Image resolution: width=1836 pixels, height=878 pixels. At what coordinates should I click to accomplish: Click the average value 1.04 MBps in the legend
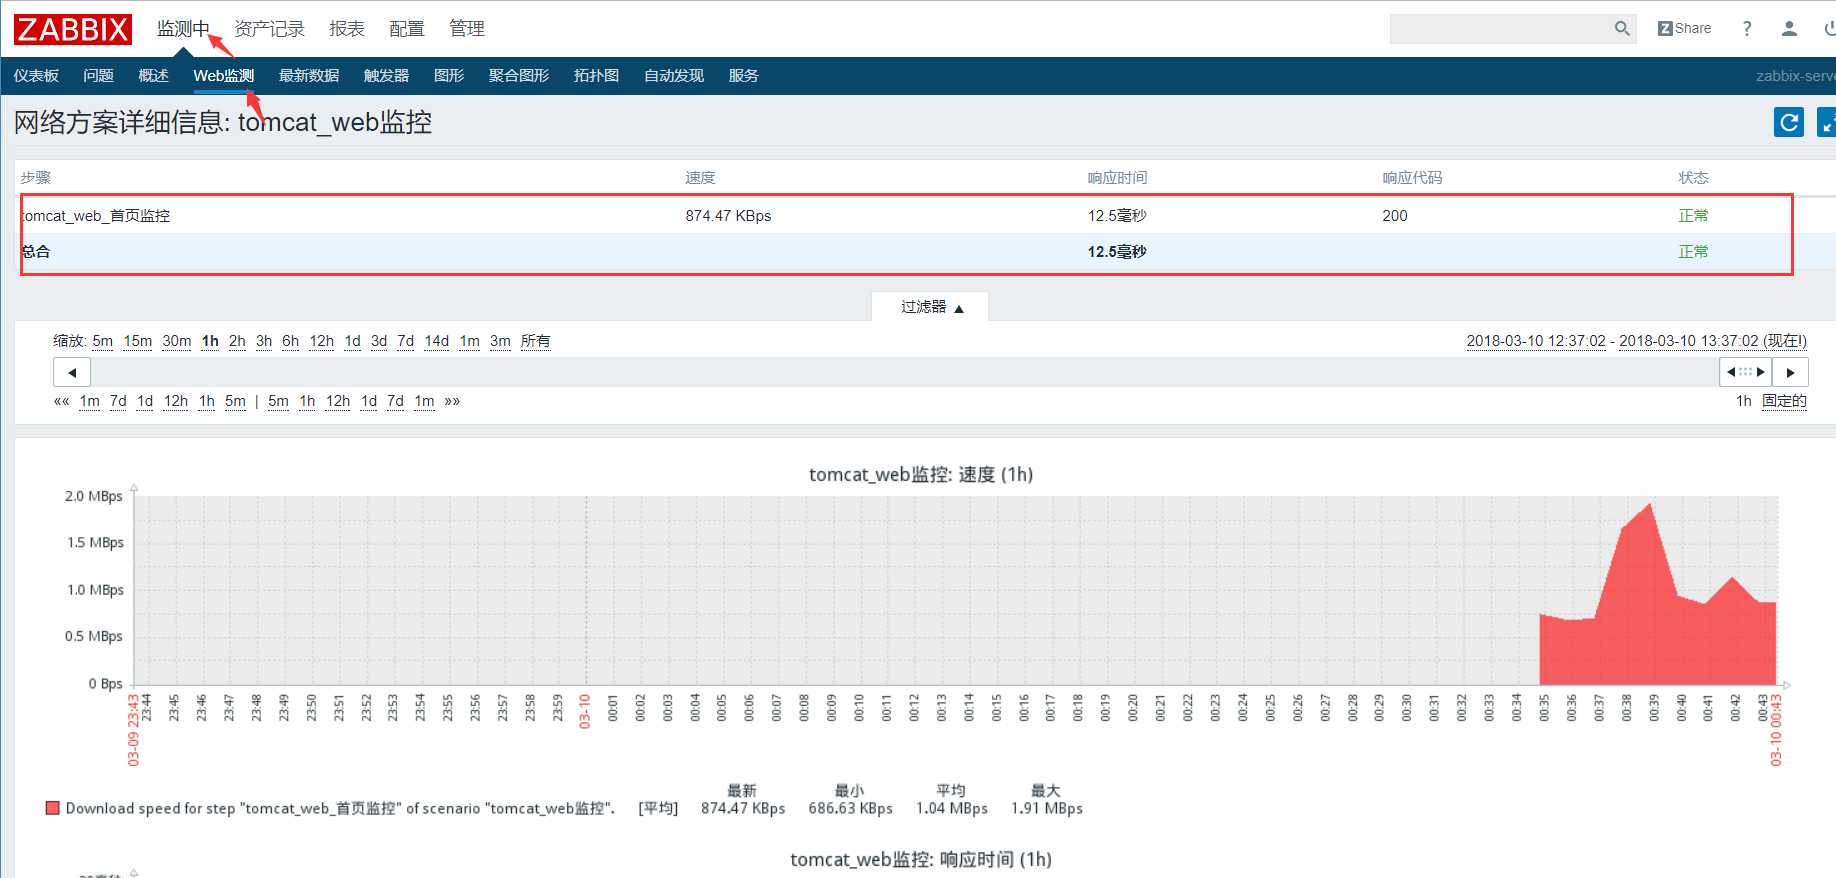[x=952, y=808]
